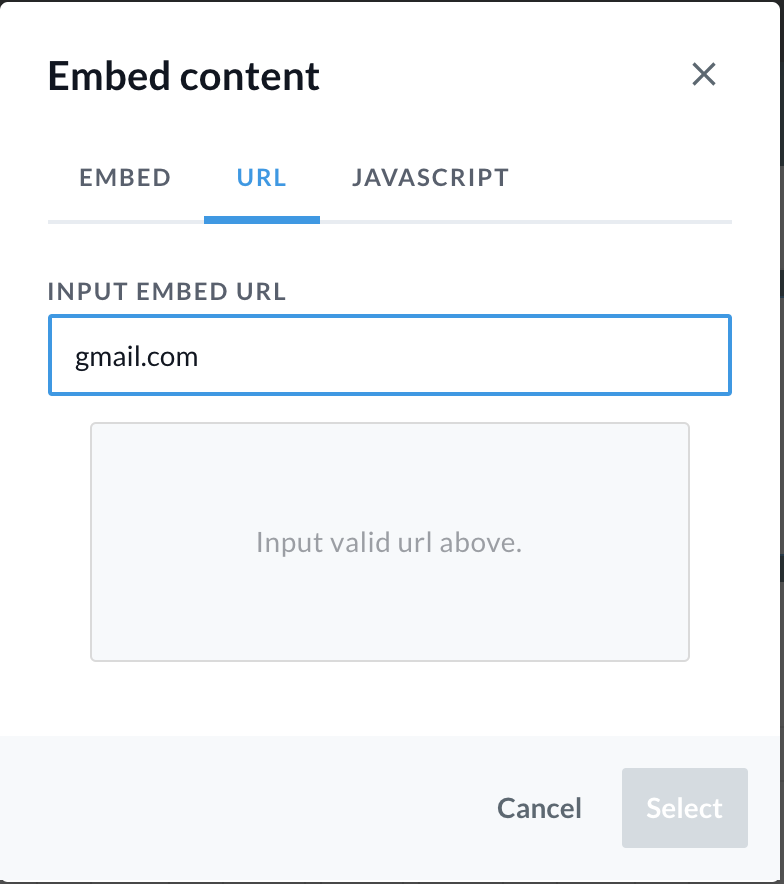Viewport: 784px width, 884px height.
Task: Click the "Embed content" dialog title
Action: pos(184,76)
